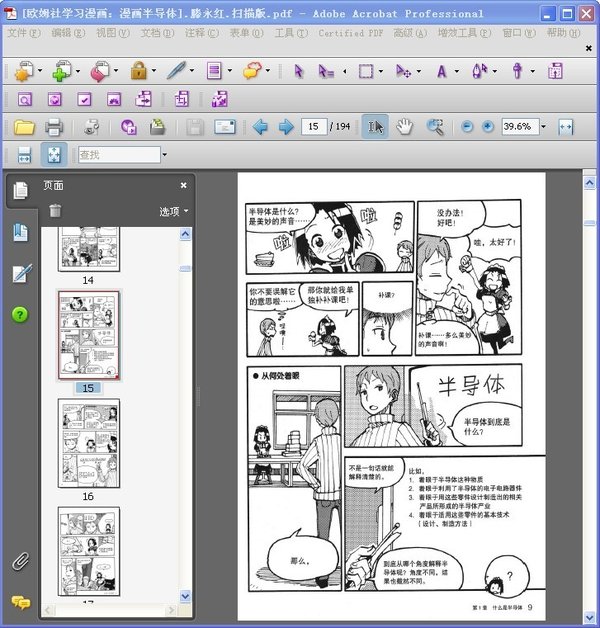Close the 页面 pages panel

coord(183,185)
